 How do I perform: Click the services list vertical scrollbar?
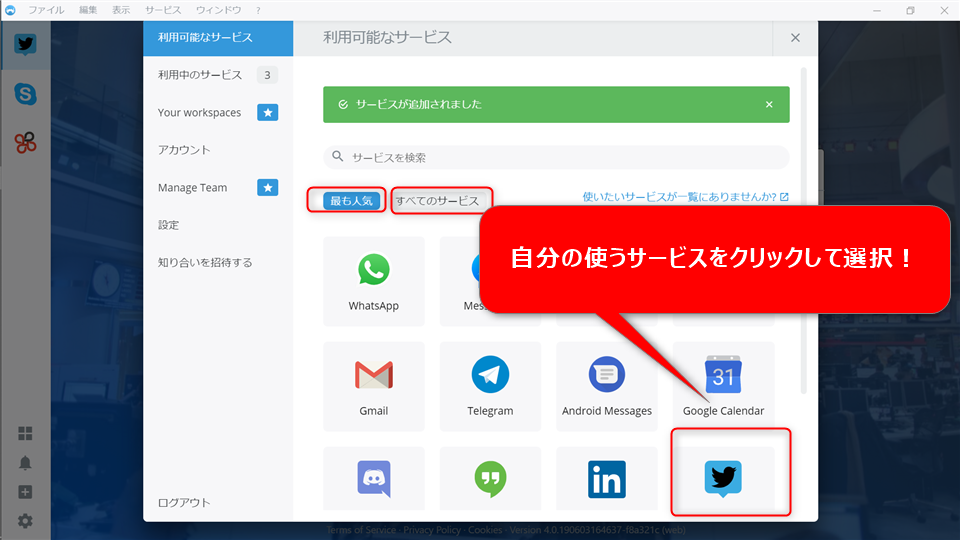tap(803, 231)
